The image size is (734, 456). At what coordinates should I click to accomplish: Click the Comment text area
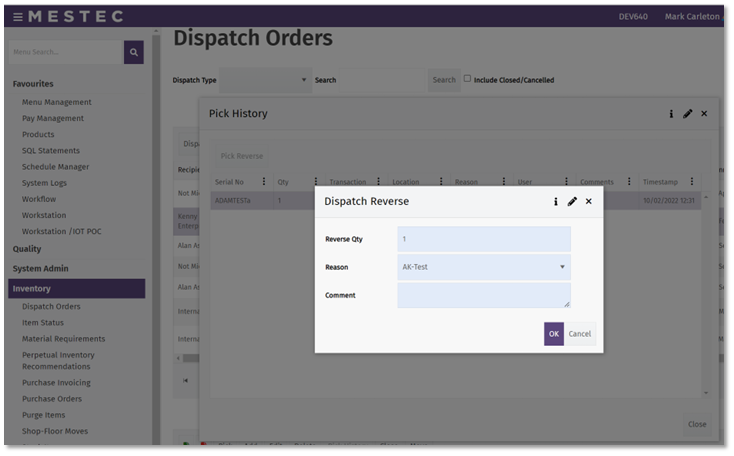point(484,295)
